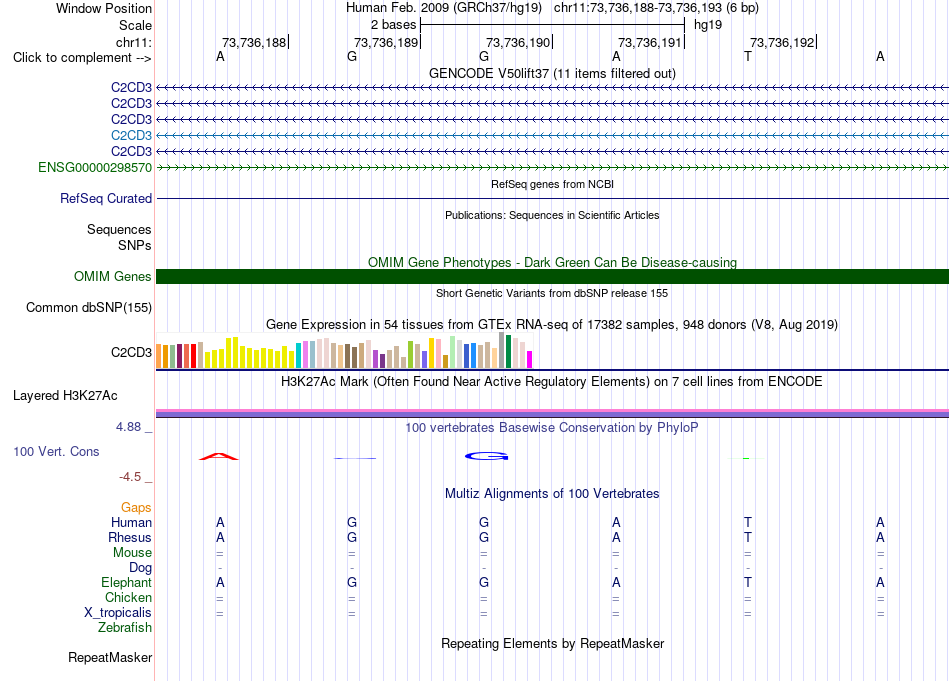Screen dimensions: 950x681
Task: Click the orange Gaps label
Action: [136, 507]
